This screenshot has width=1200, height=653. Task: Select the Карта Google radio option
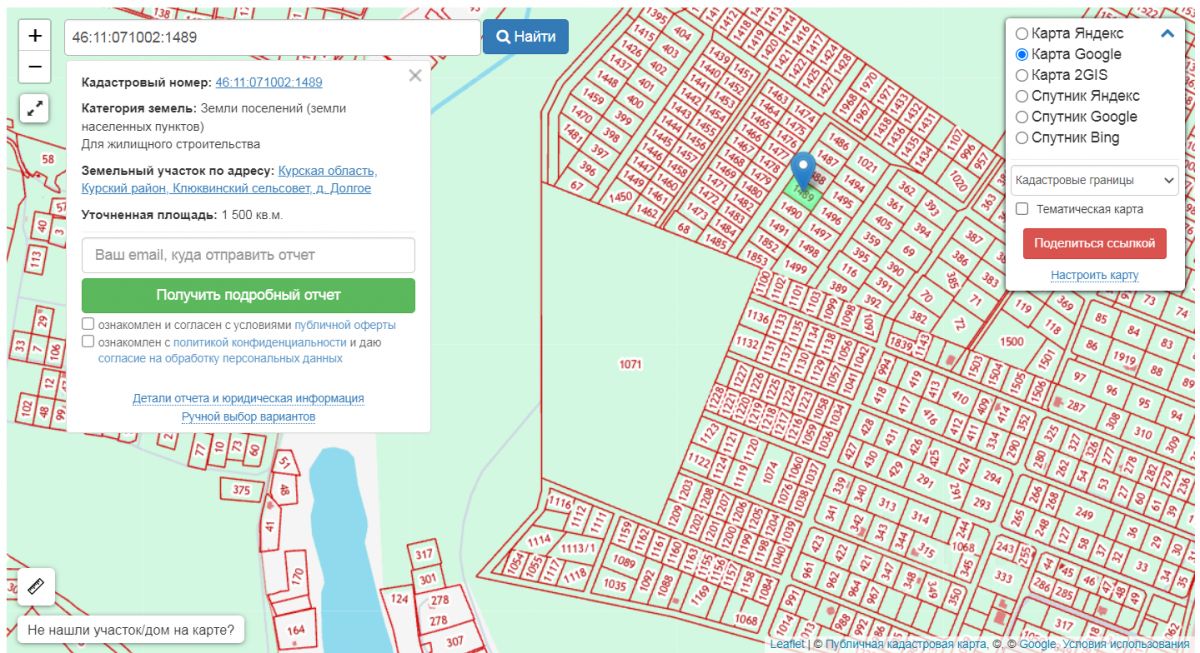coord(1022,54)
